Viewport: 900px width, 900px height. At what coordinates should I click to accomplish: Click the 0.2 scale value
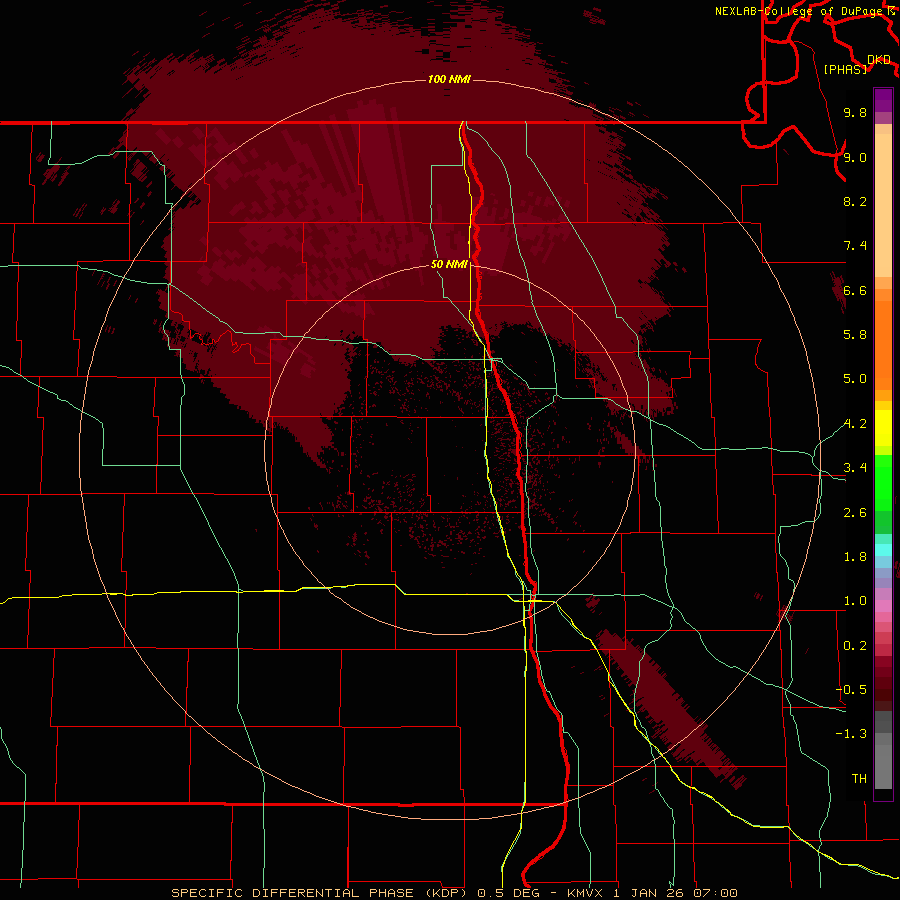pos(855,646)
